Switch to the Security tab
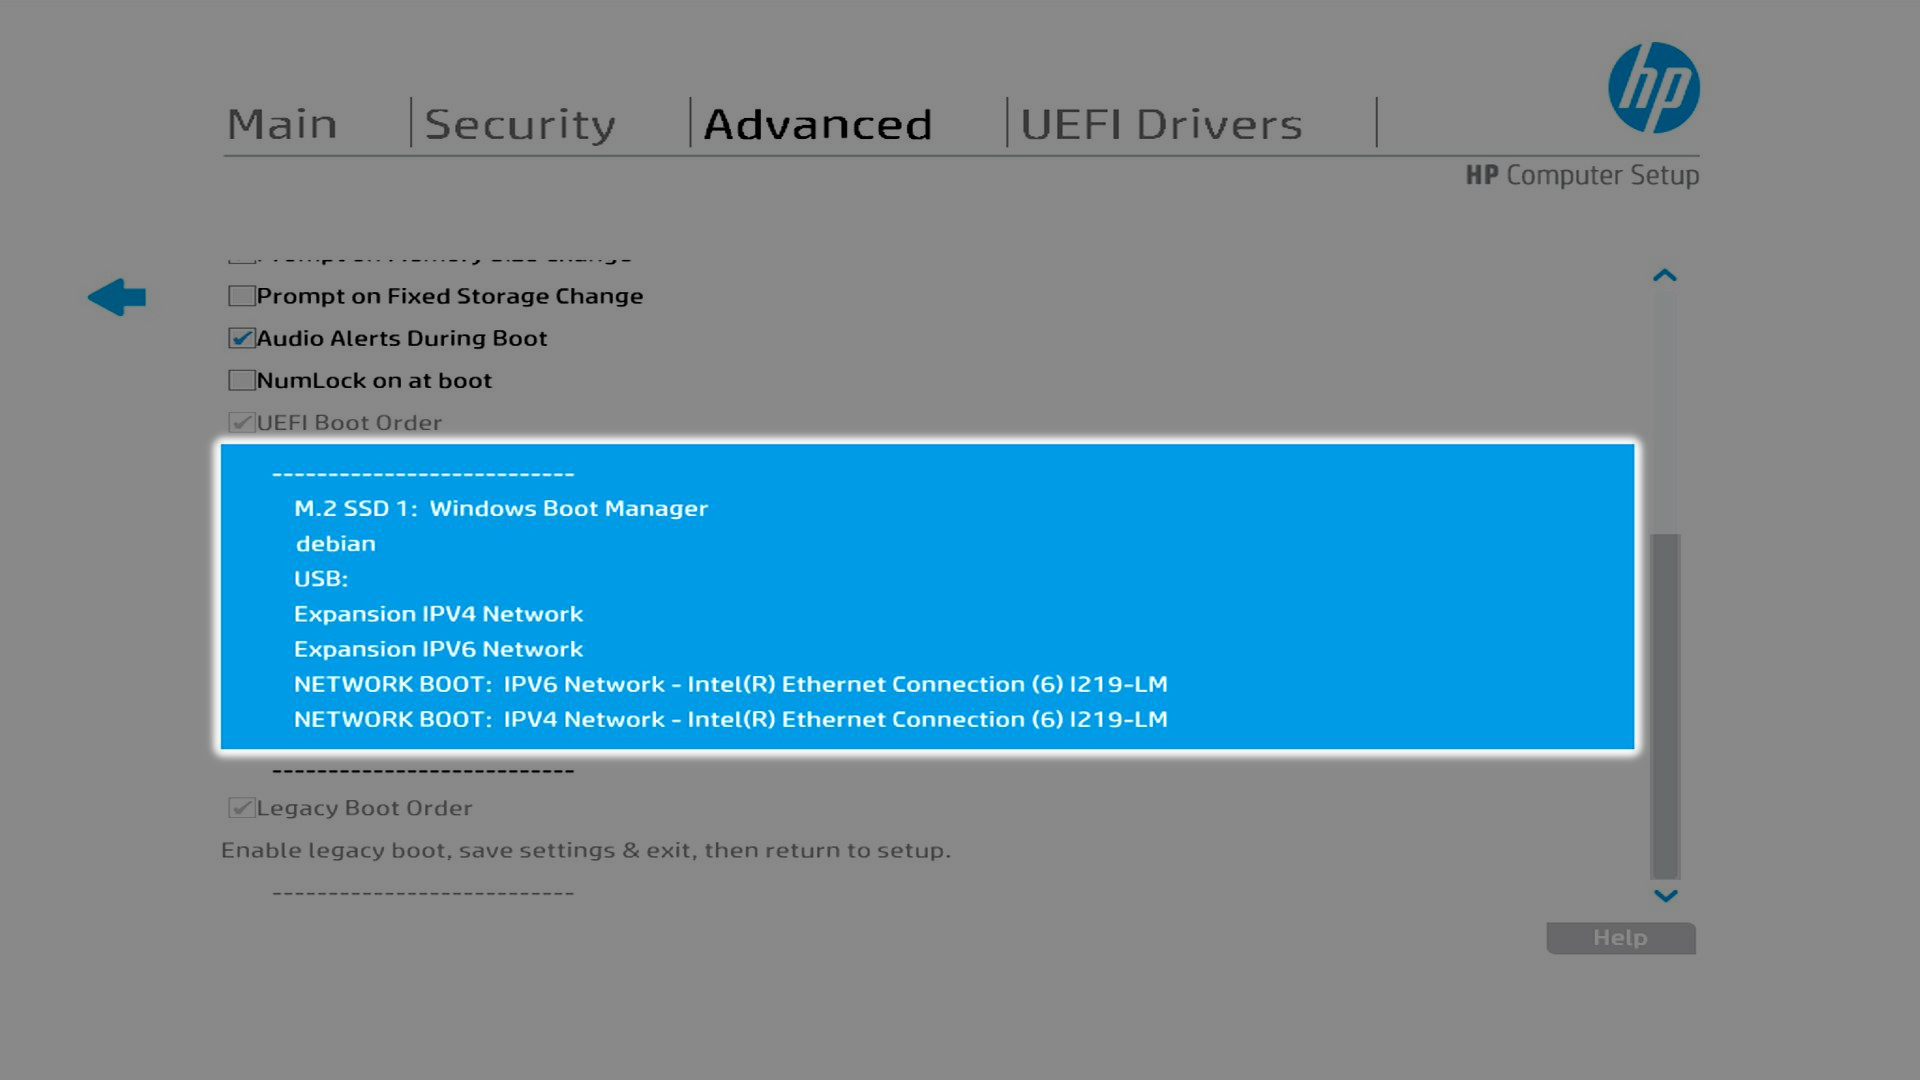1920x1080 pixels. 520,124
